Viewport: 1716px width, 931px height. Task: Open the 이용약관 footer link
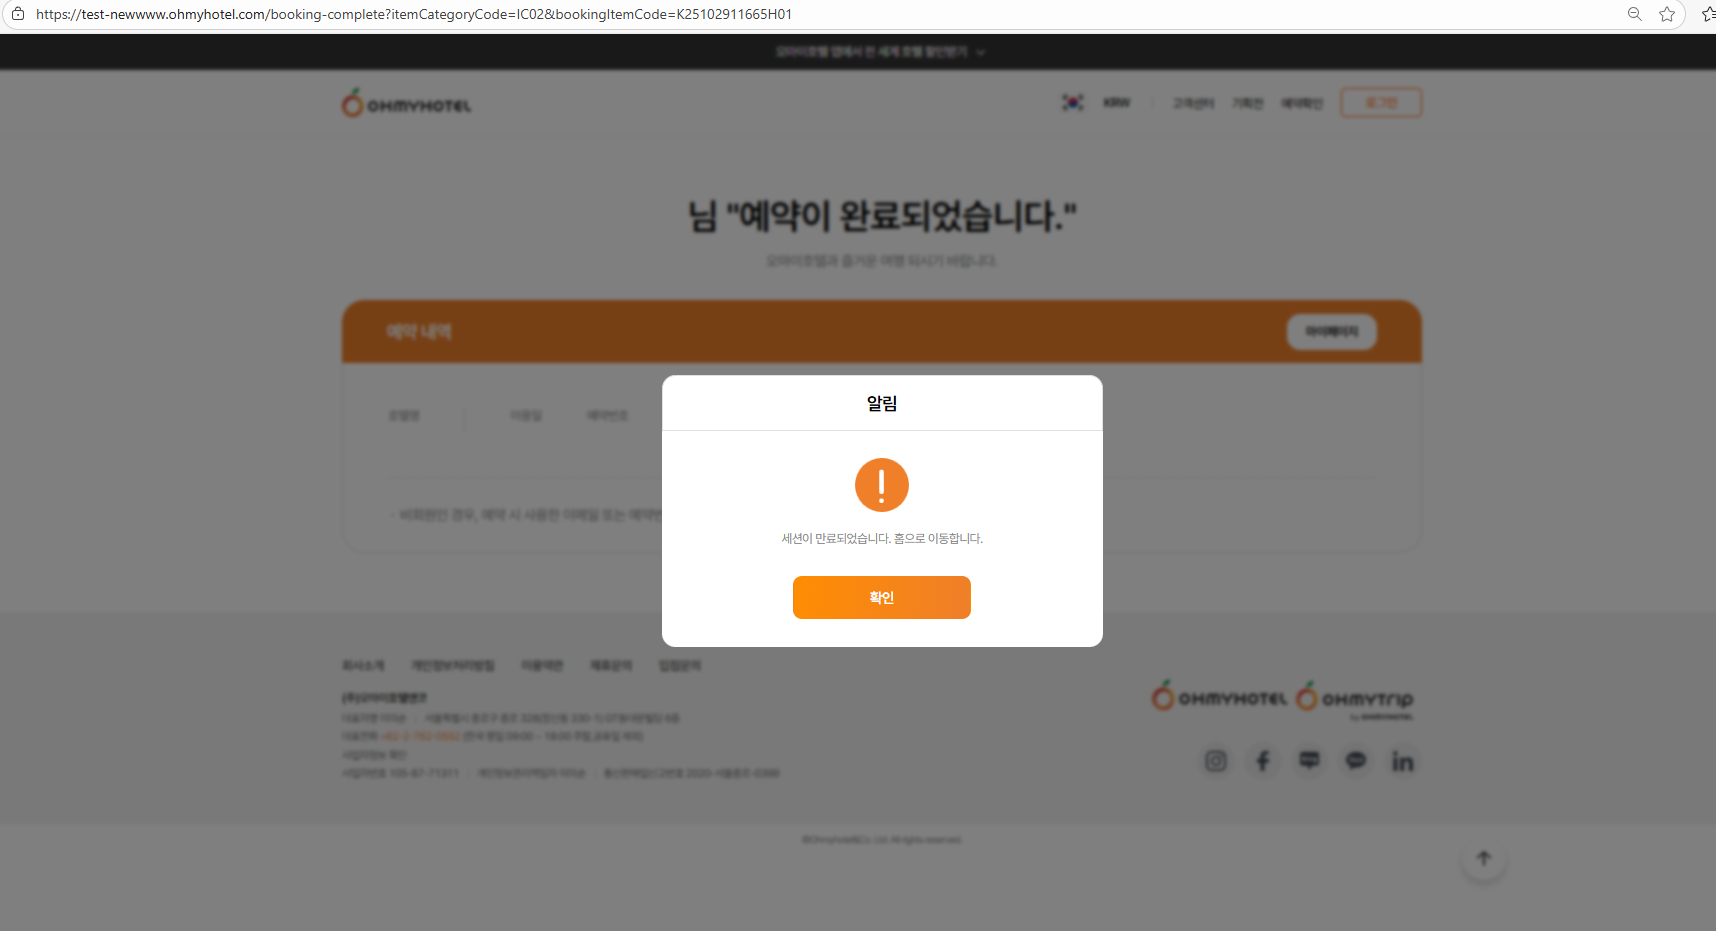(542, 665)
